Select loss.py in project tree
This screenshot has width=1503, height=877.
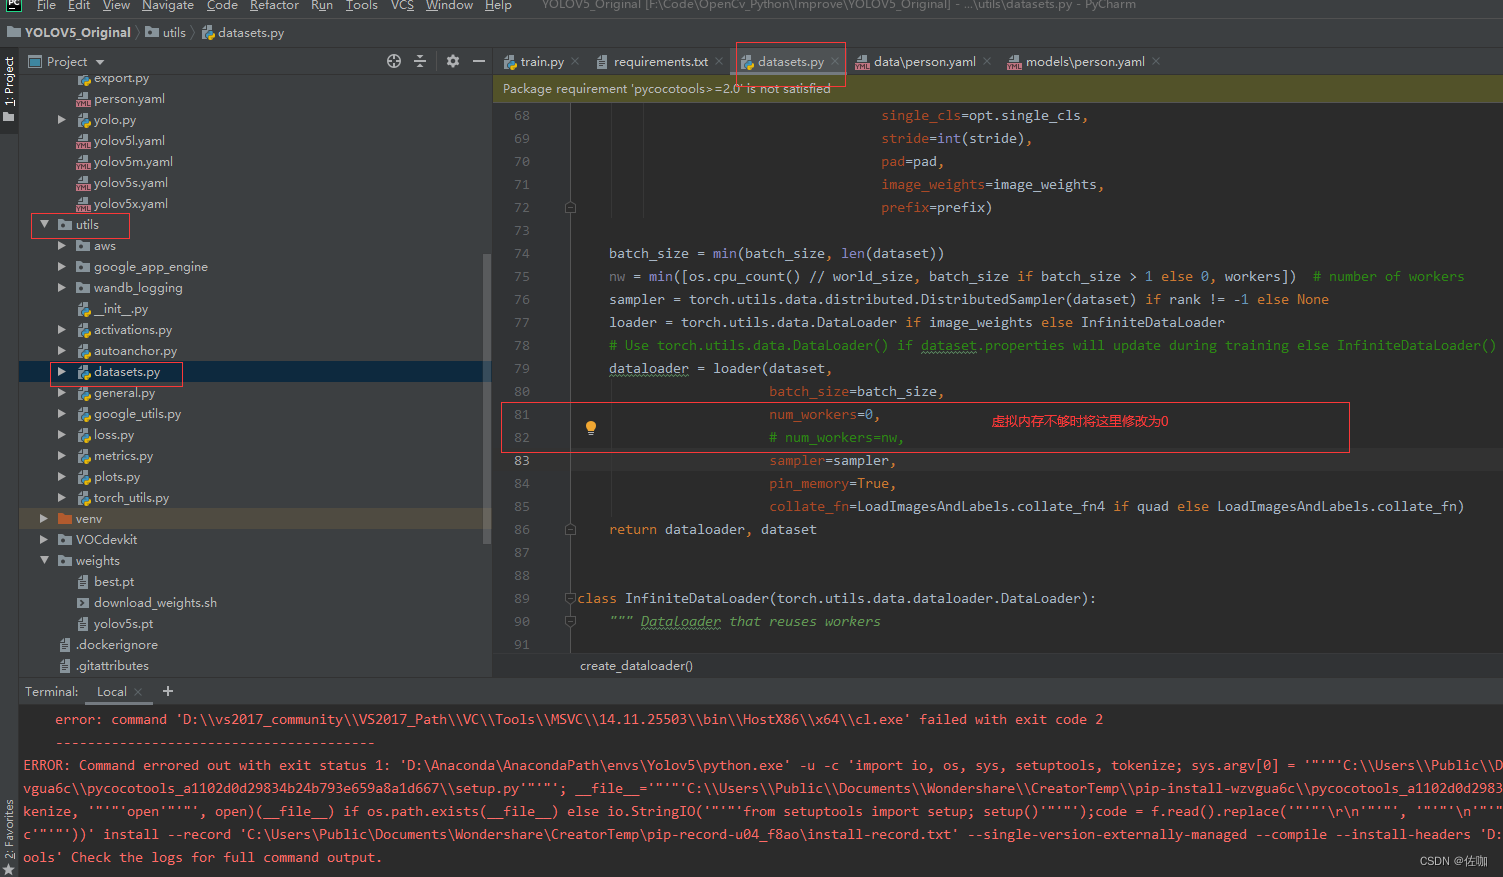click(113, 435)
